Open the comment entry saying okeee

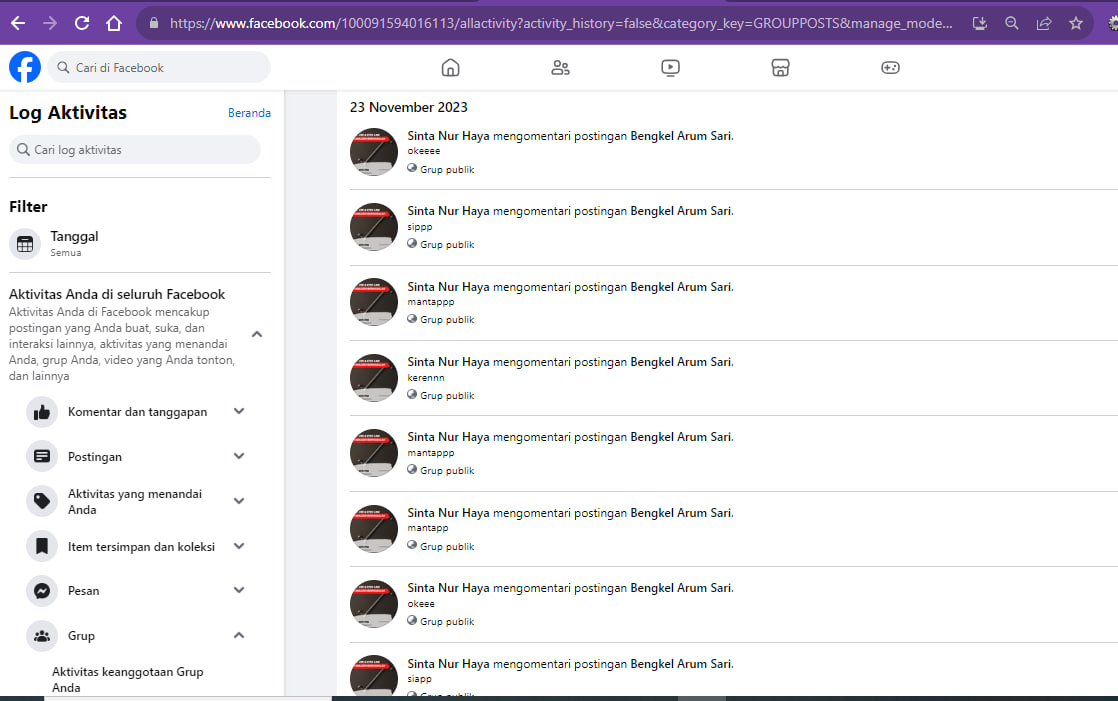734,604
